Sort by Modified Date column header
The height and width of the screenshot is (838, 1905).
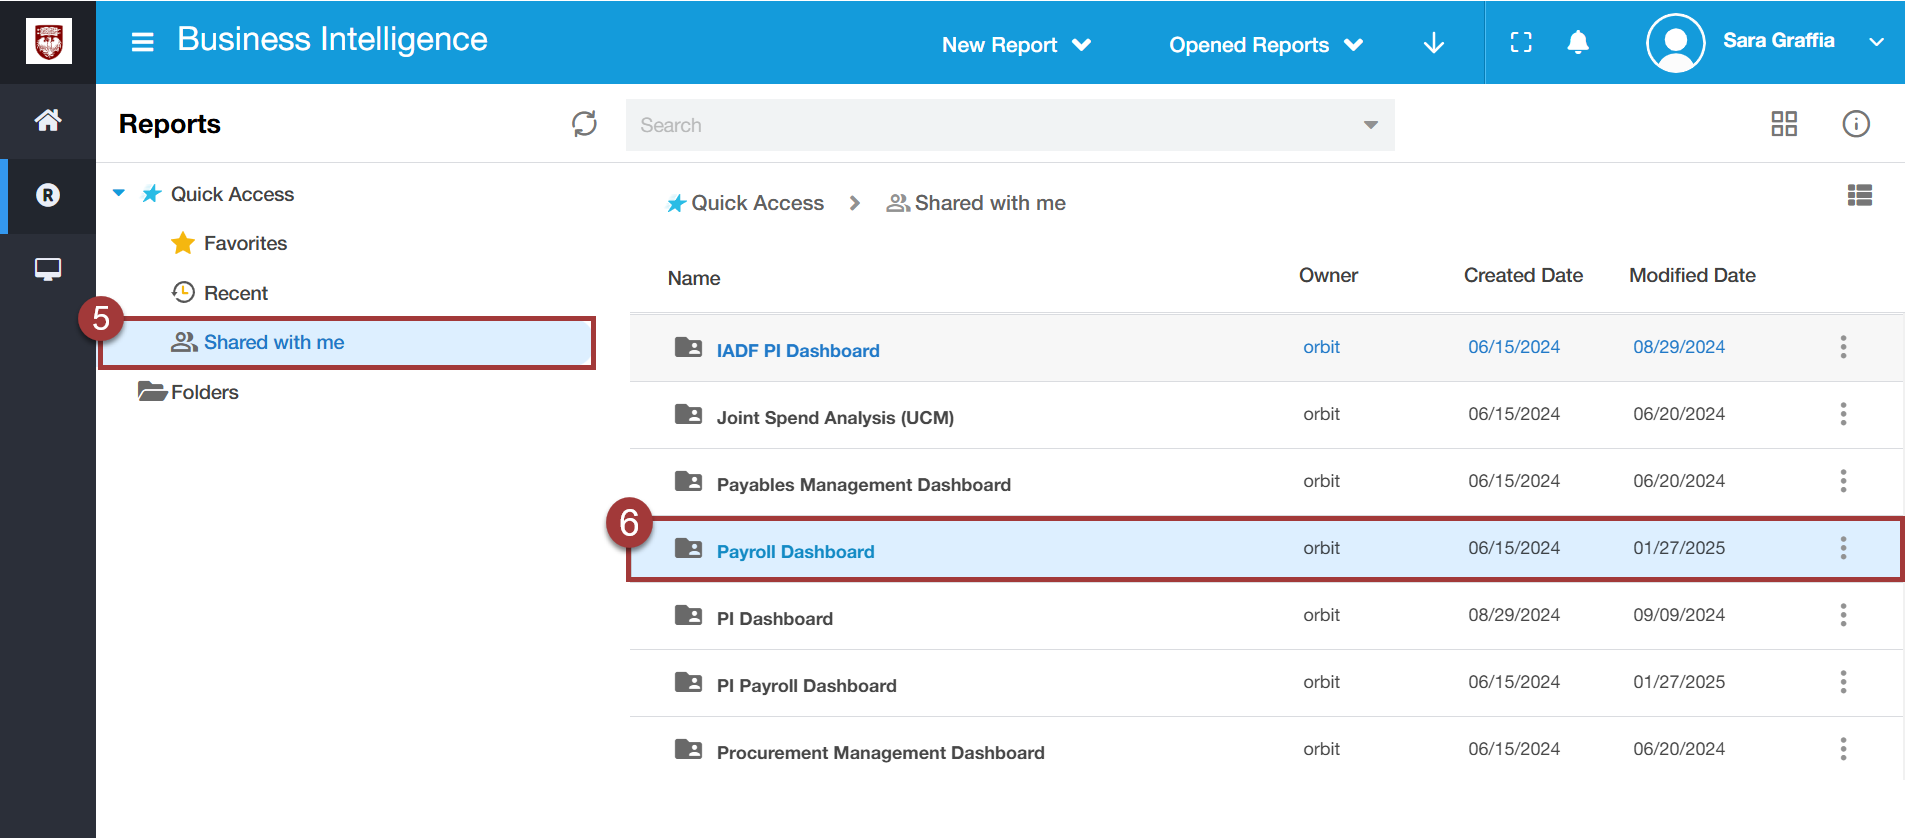coord(1692,275)
